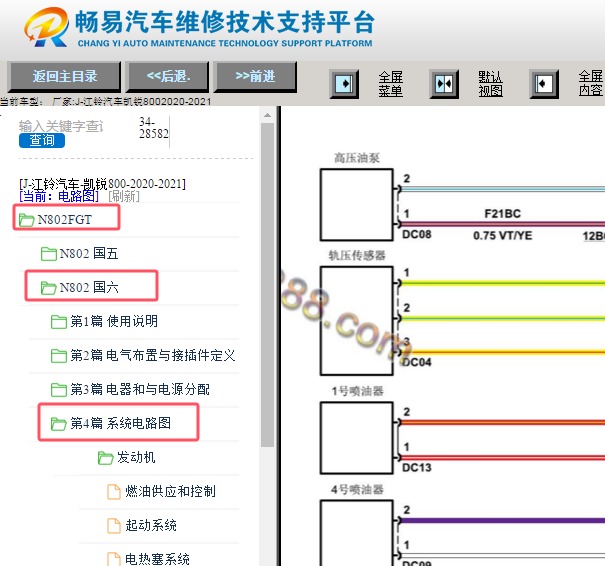Click the 1号喷油器 component box

point(357,438)
